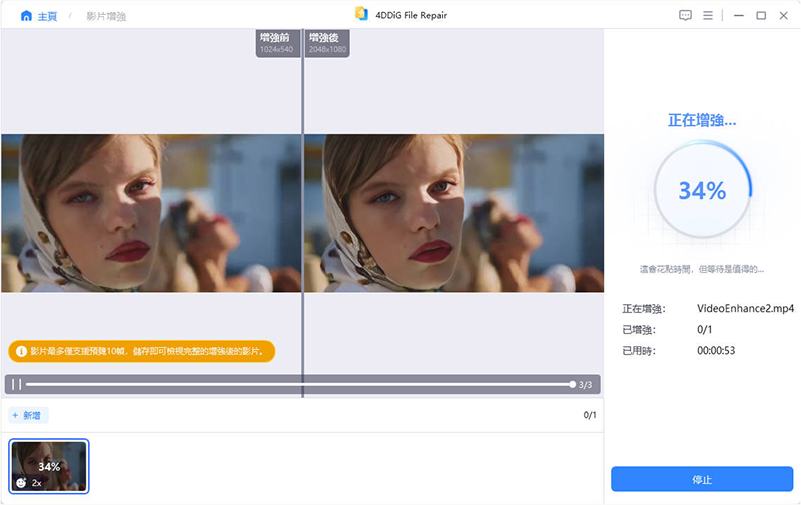Open the feedback chat icon in title bar
This screenshot has width=801, height=505.
685,15
